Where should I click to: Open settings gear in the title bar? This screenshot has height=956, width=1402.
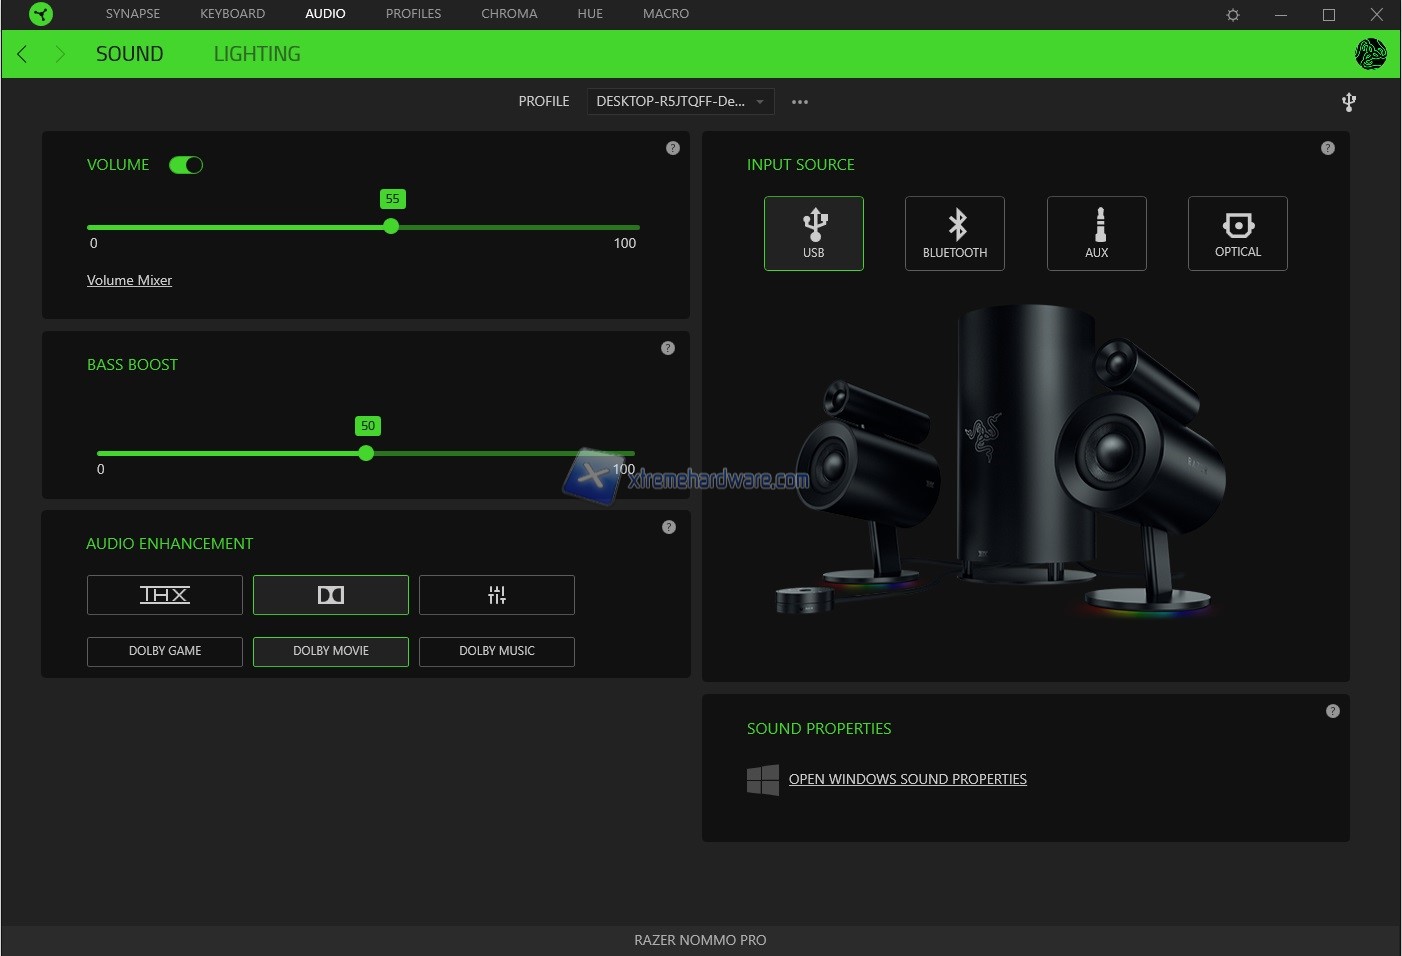coord(1233,15)
